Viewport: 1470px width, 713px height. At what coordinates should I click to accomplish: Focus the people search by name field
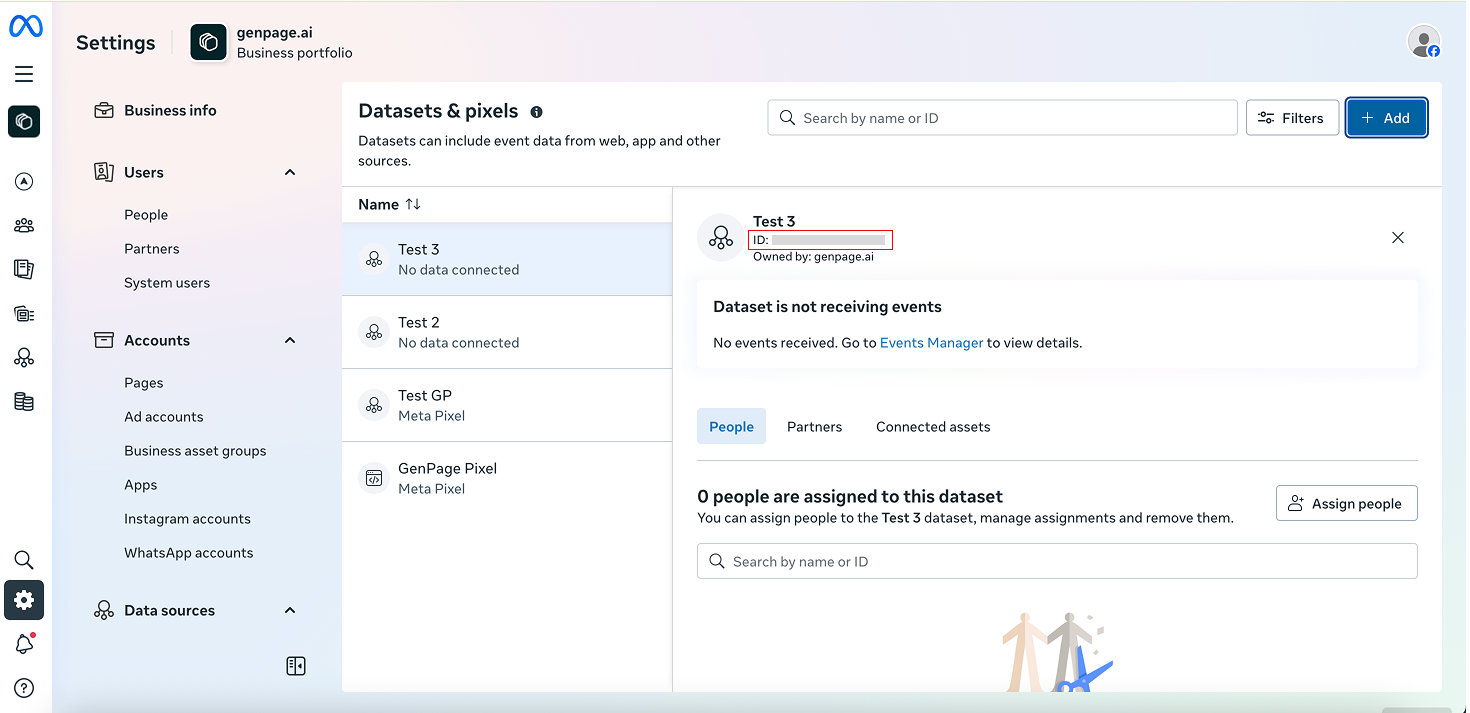click(x=1057, y=561)
